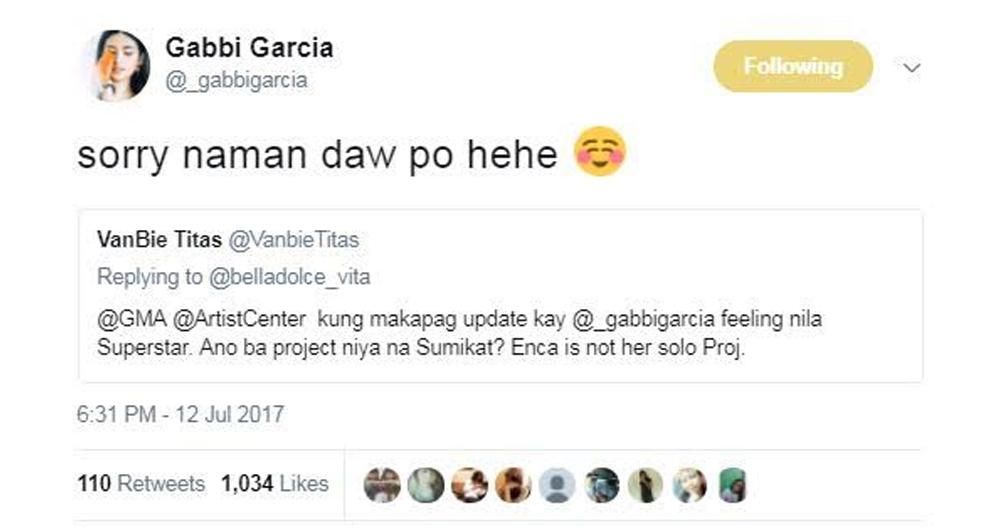Expand the tweet options chevron
The width and height of the screenshot is (1000, 528).
point(912,68)
